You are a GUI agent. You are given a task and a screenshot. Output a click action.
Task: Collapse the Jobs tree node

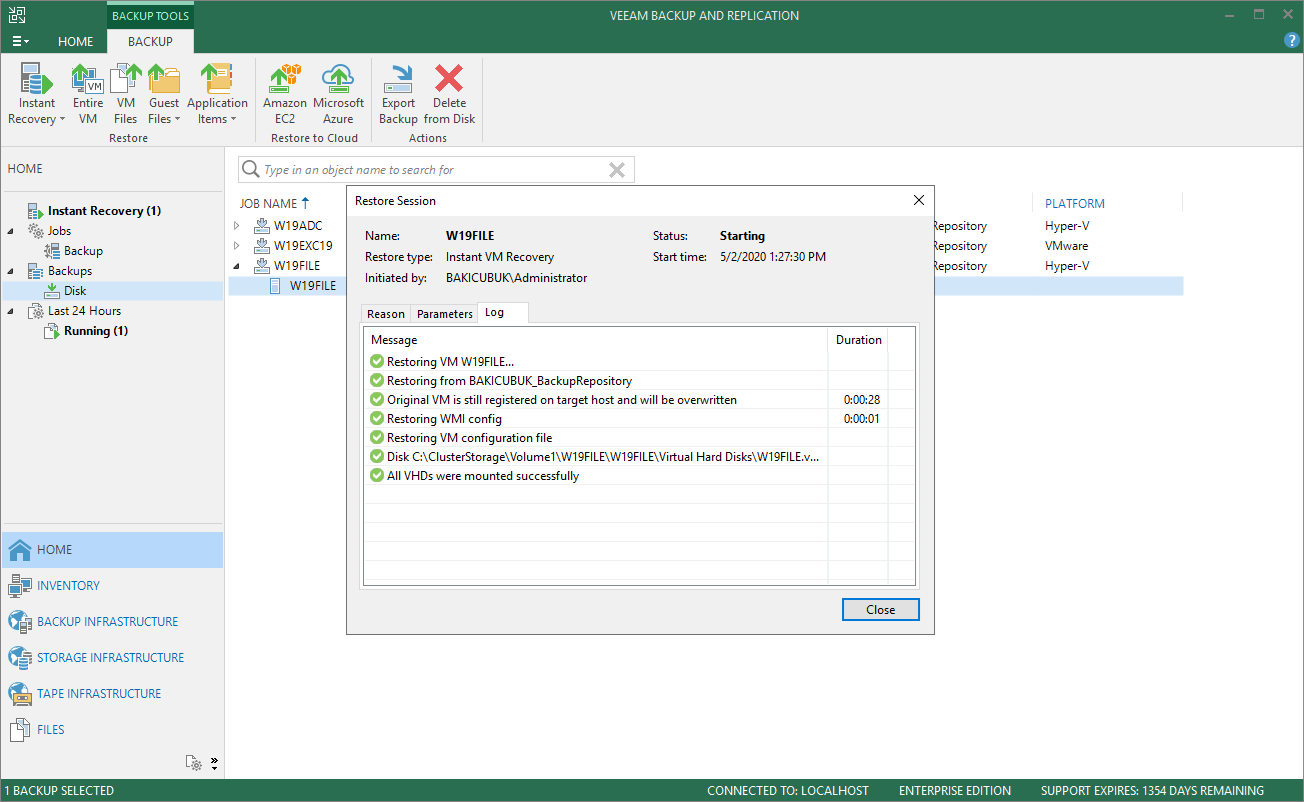pyautogui.click(x=10, y=231)
